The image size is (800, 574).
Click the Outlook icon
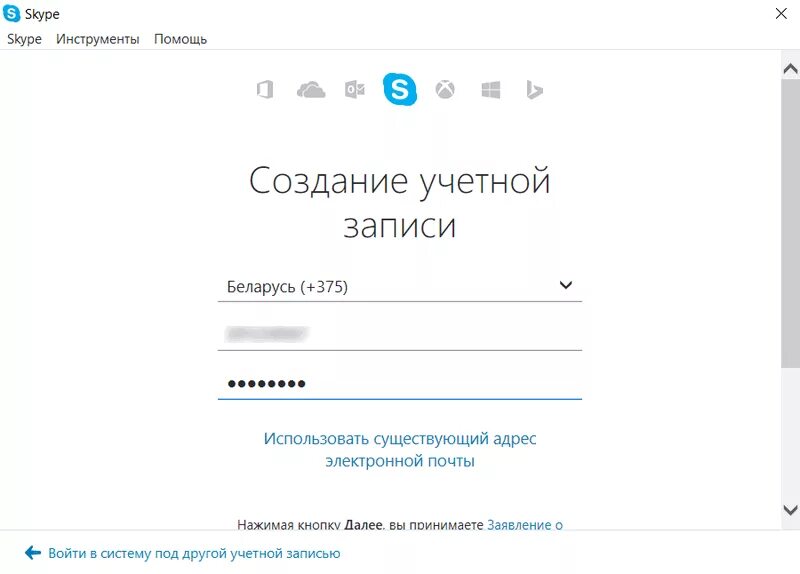(355, 90)
